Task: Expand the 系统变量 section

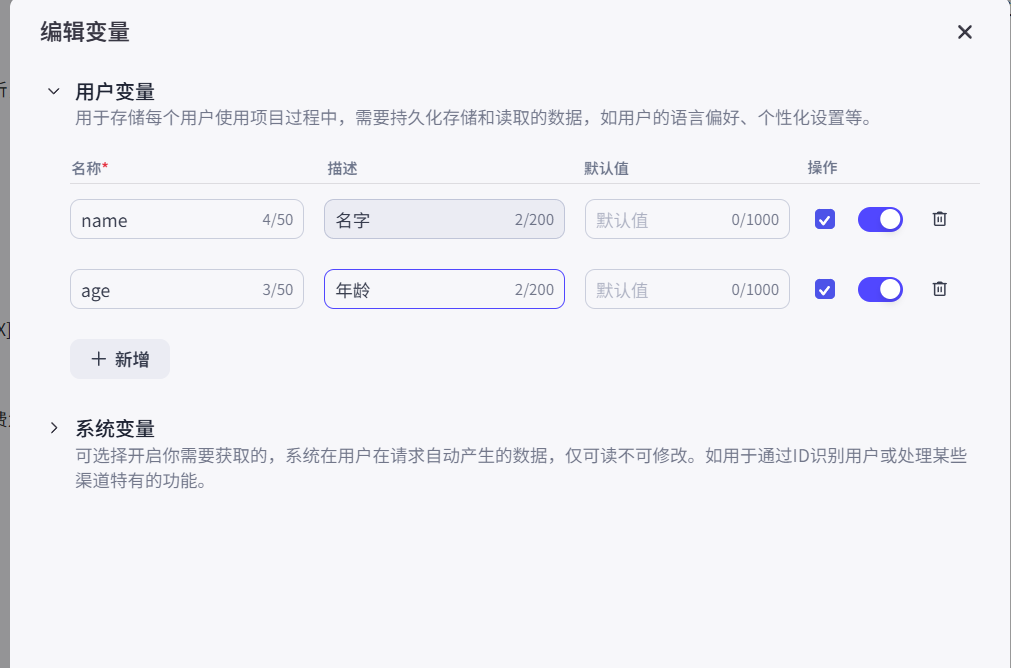Action: click(x=54, y=429)
